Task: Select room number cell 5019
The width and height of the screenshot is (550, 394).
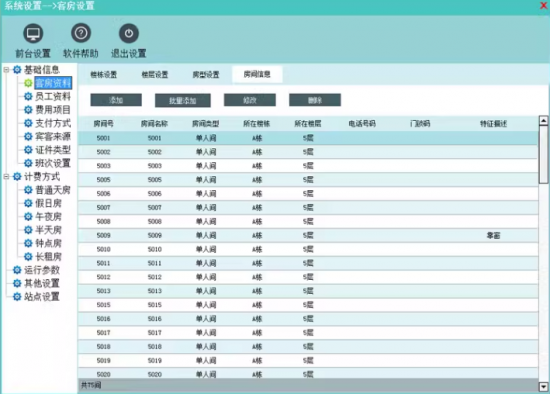Action: tap(103, 360)
